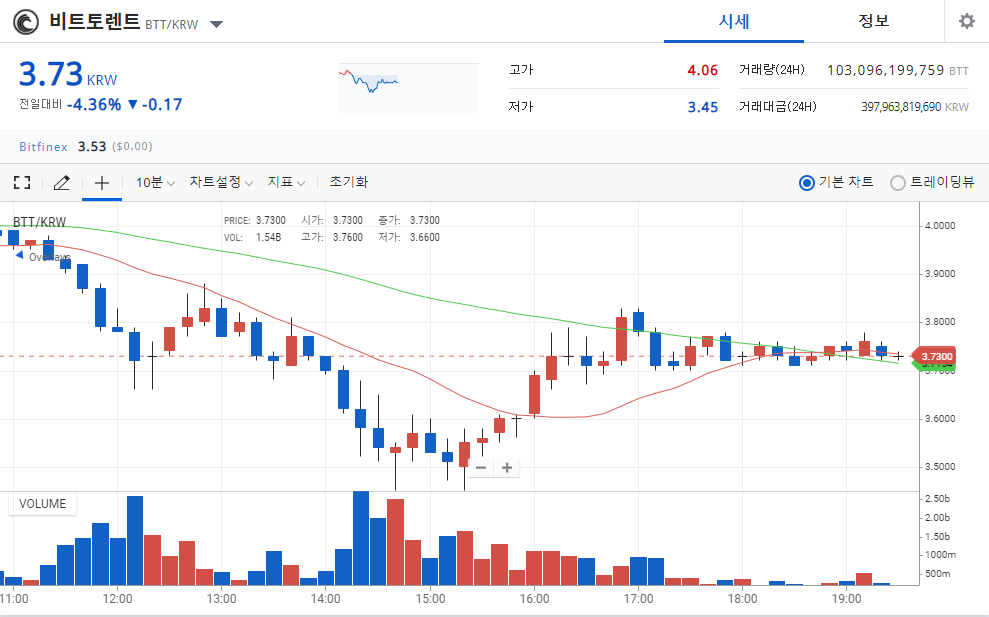Click the 고가 value 4.06
Image resolution: width=989 pixels, height=617 pixels.
pyautogui.click(x=703, y=70)
